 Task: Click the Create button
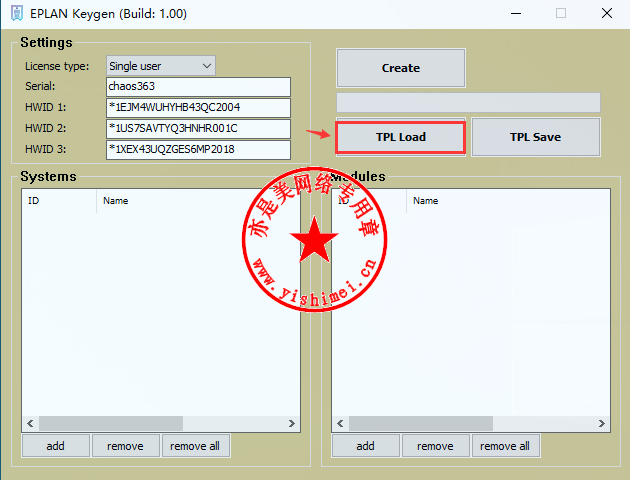point(401,68)
